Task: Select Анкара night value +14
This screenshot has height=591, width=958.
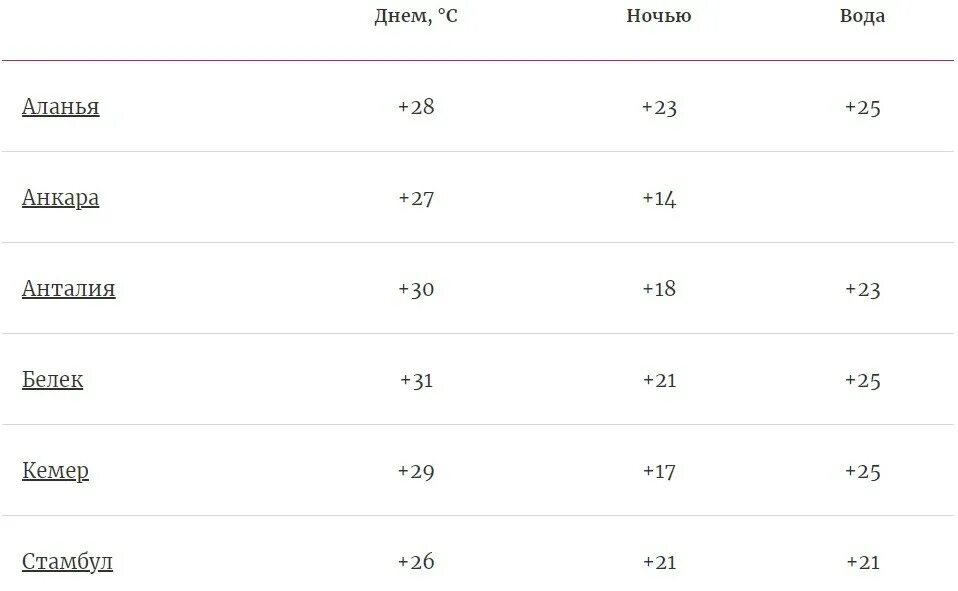Action: point(659,198)
